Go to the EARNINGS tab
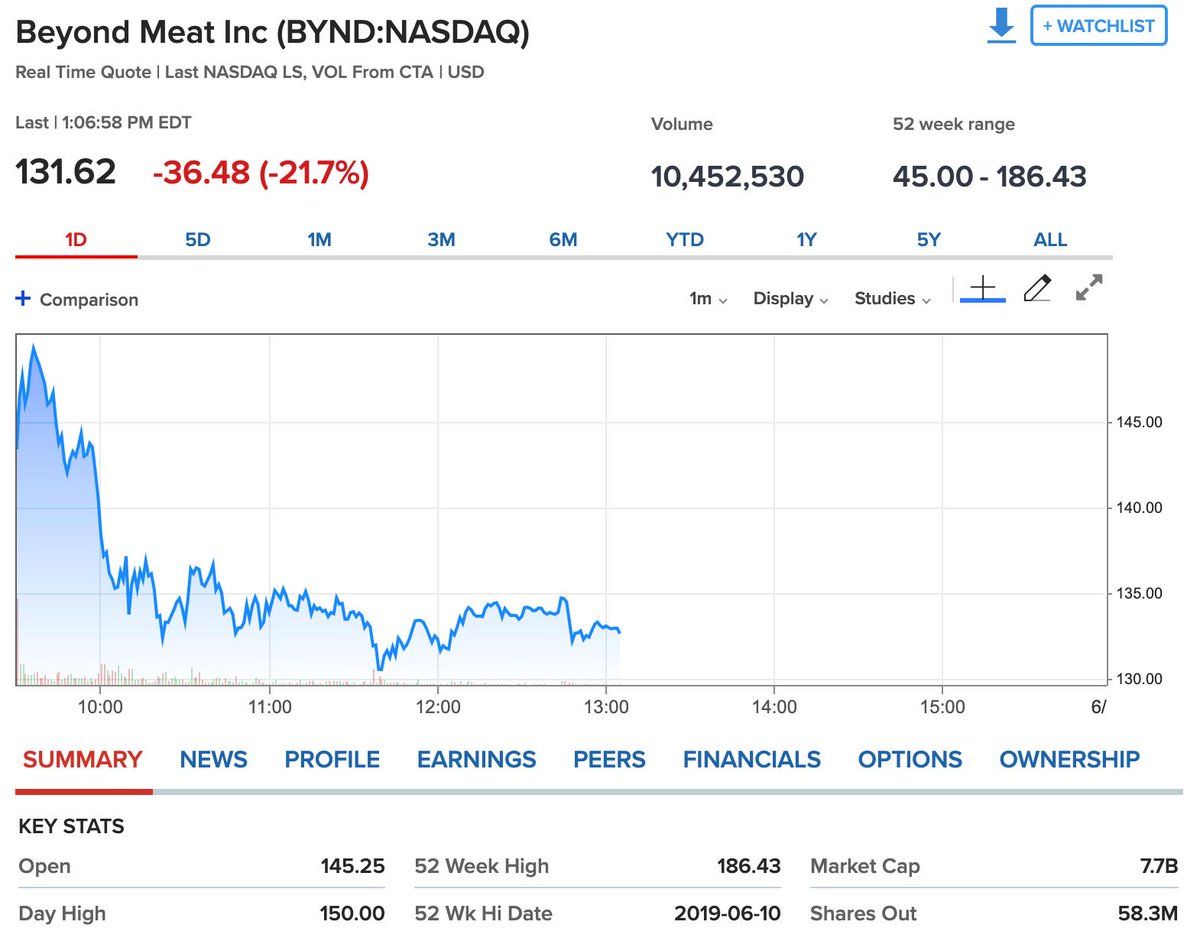Screen dimensions: 1200x928 pos(477,760)
